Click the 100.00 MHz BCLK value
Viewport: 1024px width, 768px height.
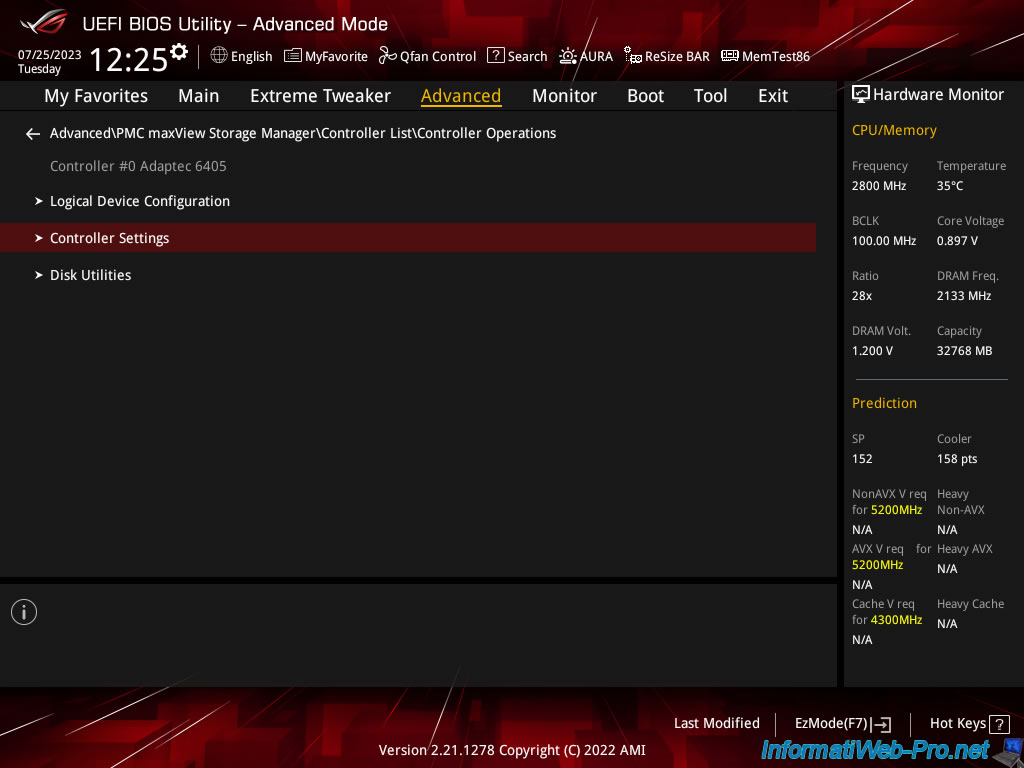point(884,241)
